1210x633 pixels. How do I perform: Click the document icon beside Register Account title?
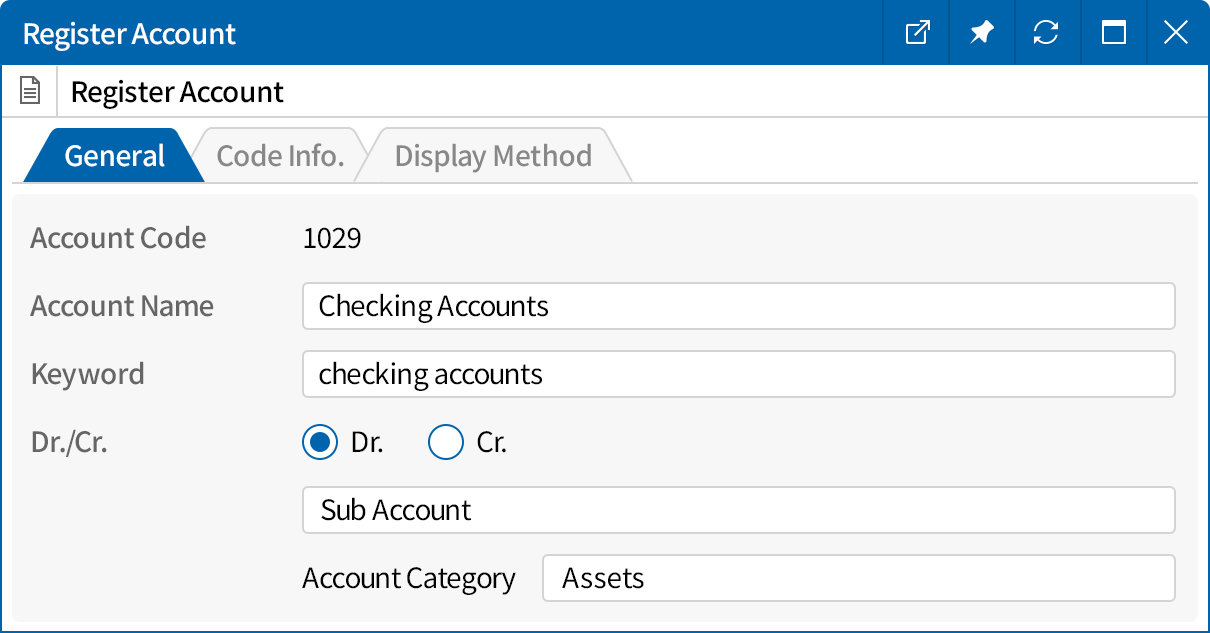click(x=29, y=90)
